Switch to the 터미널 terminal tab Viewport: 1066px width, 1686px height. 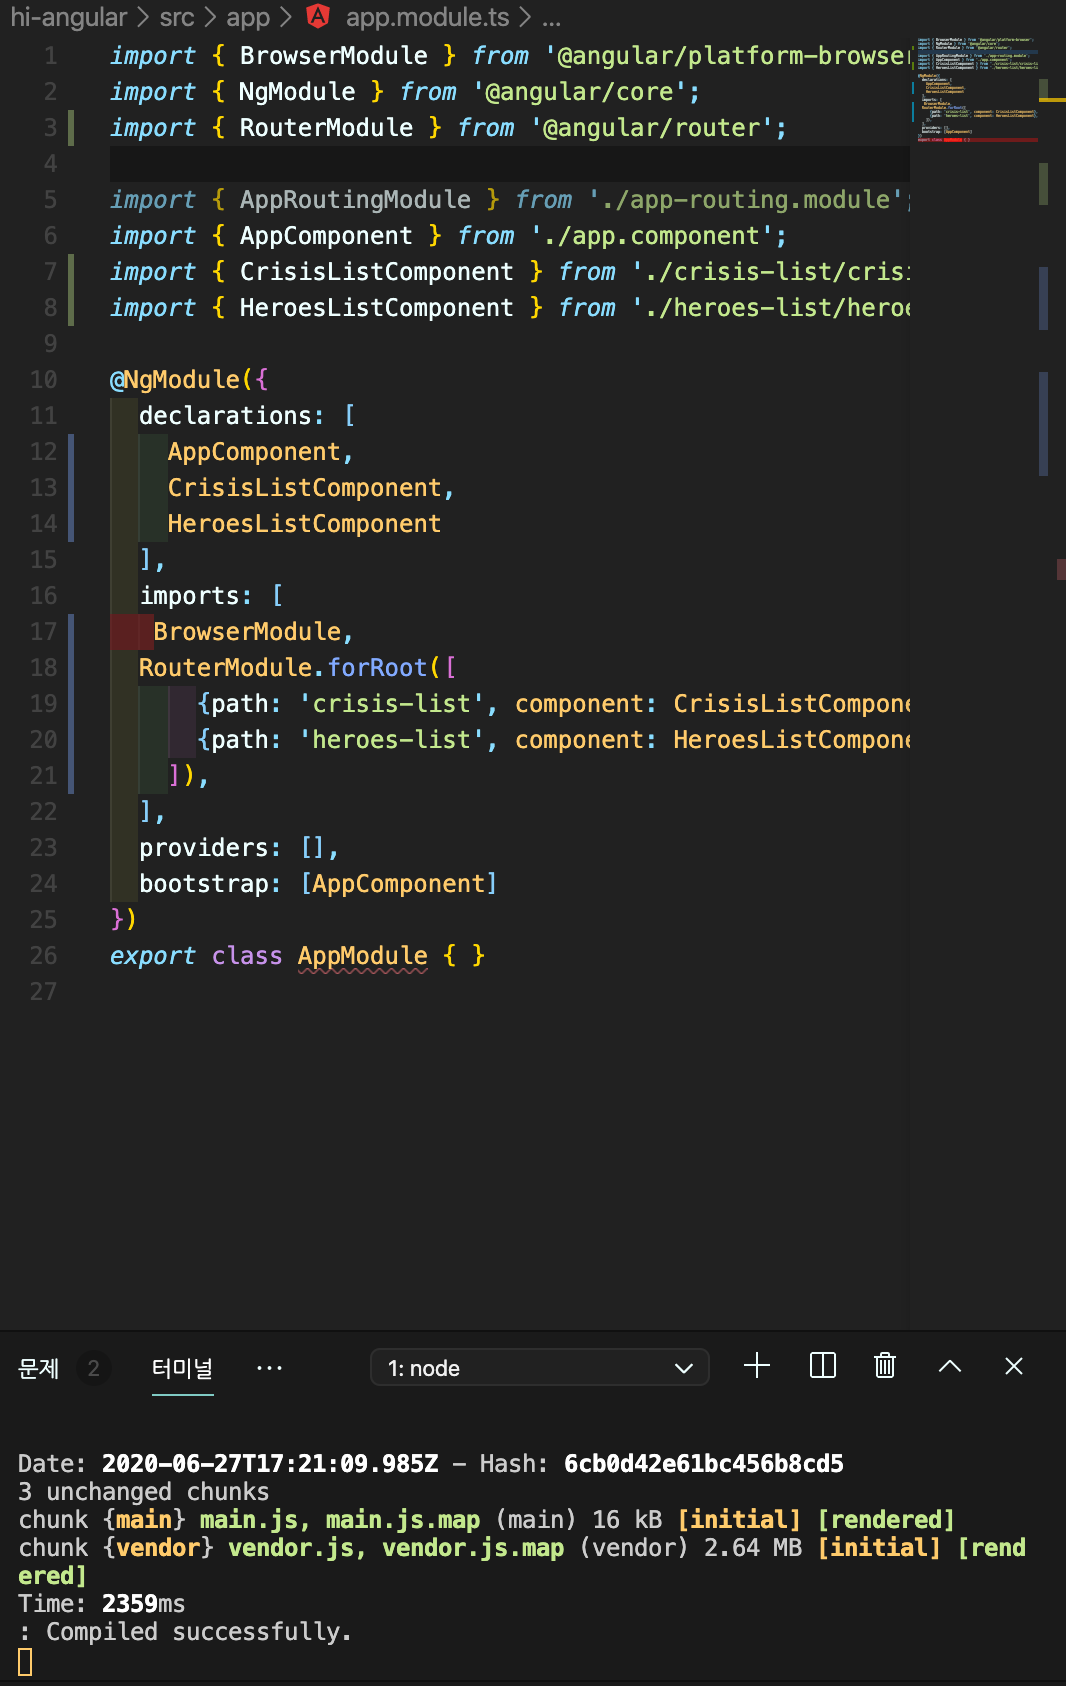click(182, 1368)
